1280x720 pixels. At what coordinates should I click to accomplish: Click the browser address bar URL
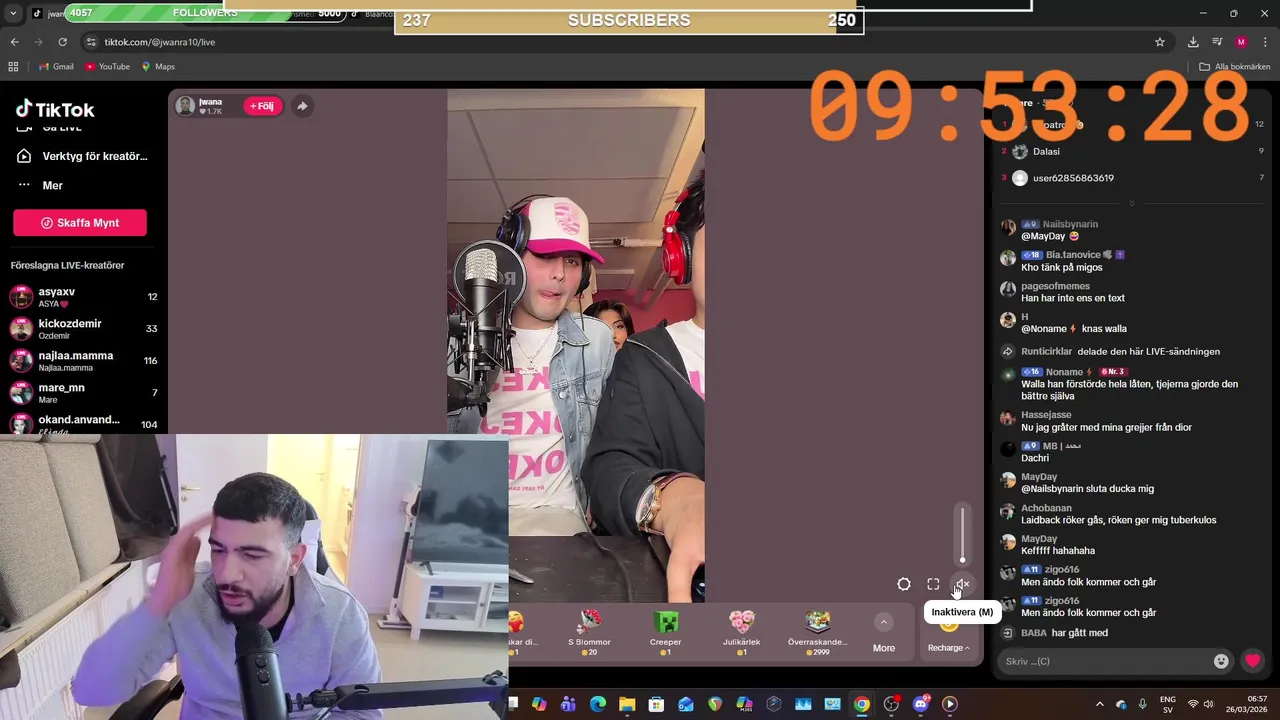160,42
